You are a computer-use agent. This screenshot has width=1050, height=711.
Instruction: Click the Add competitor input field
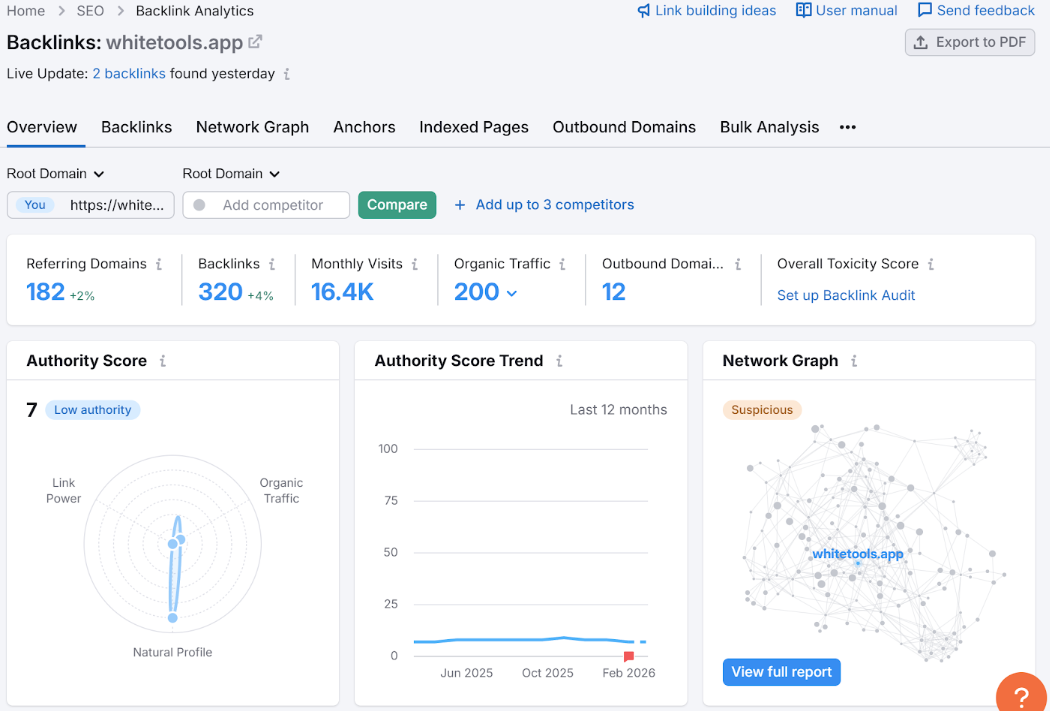point(272,205)
